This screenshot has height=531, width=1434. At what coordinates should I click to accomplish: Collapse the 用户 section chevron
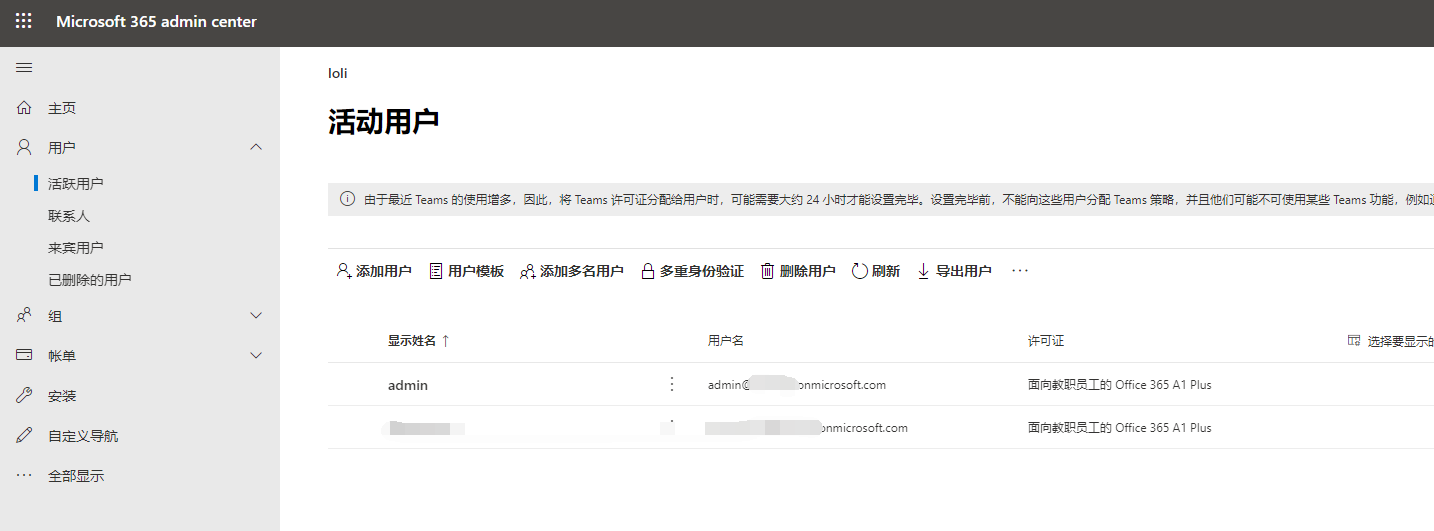(x=256, y=147)
